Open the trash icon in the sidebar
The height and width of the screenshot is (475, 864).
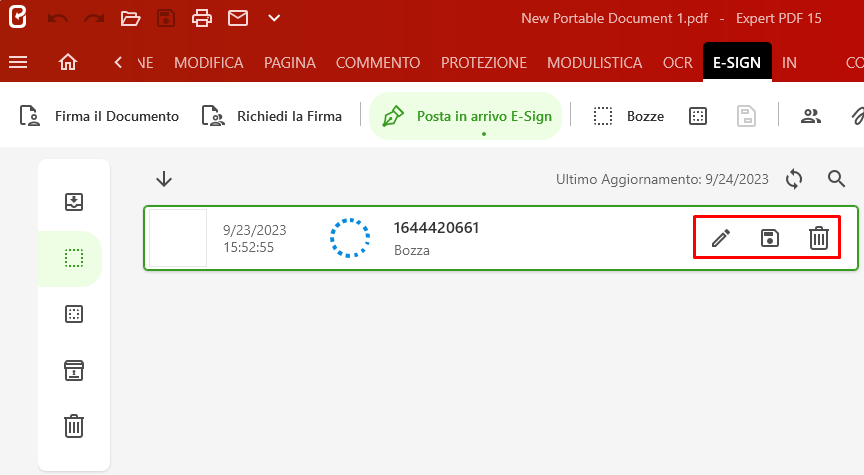click(74, 426)
